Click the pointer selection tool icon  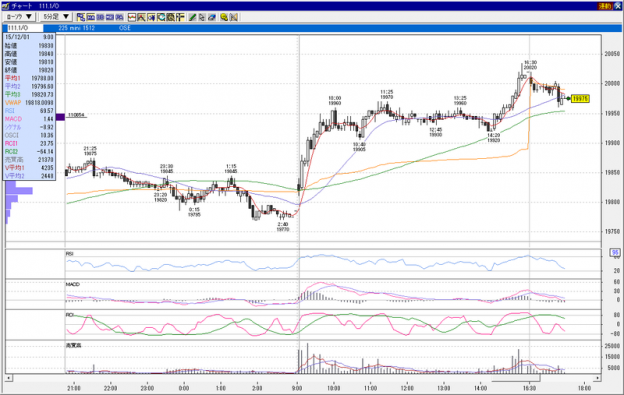202,17
